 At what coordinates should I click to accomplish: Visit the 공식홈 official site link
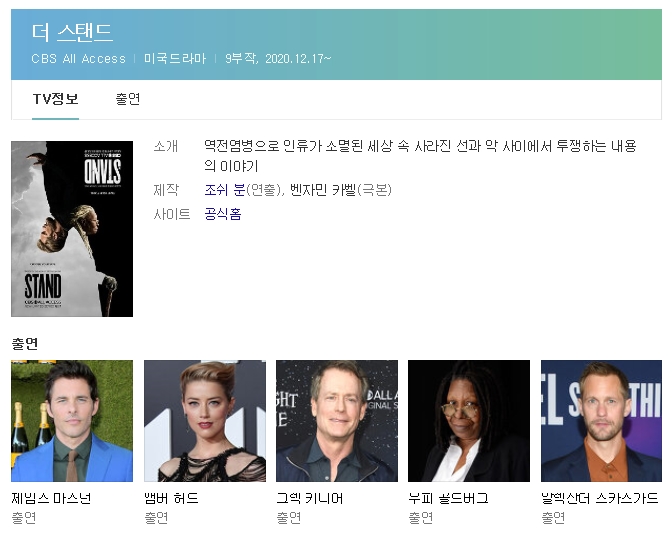(222, 214)
